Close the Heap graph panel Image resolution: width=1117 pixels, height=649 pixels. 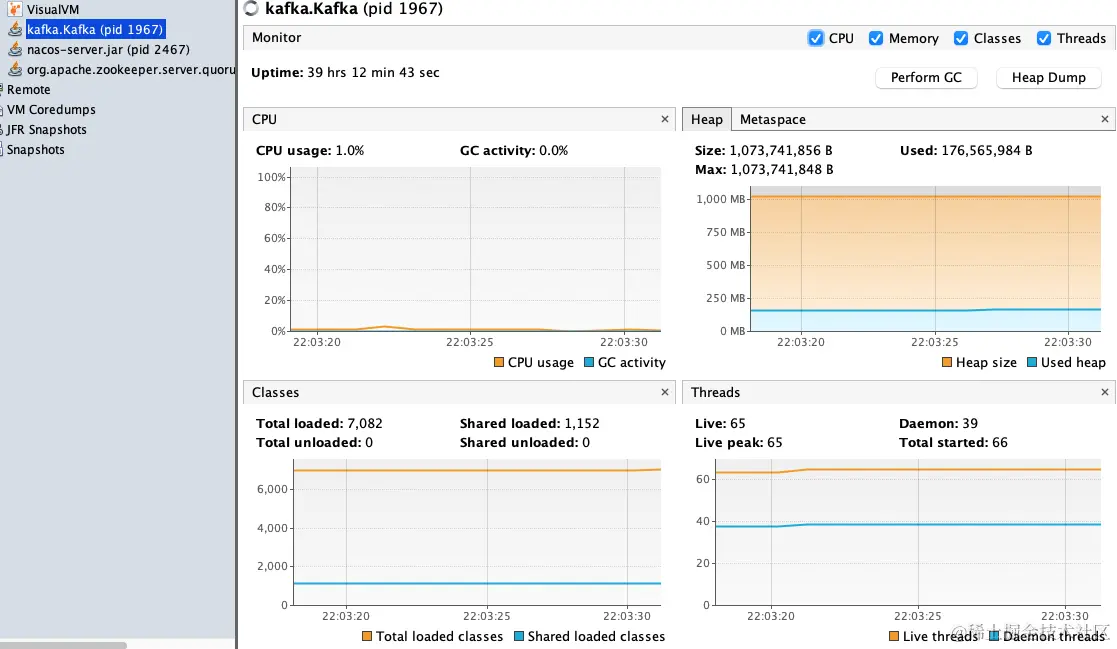[x=1105, y=119]
